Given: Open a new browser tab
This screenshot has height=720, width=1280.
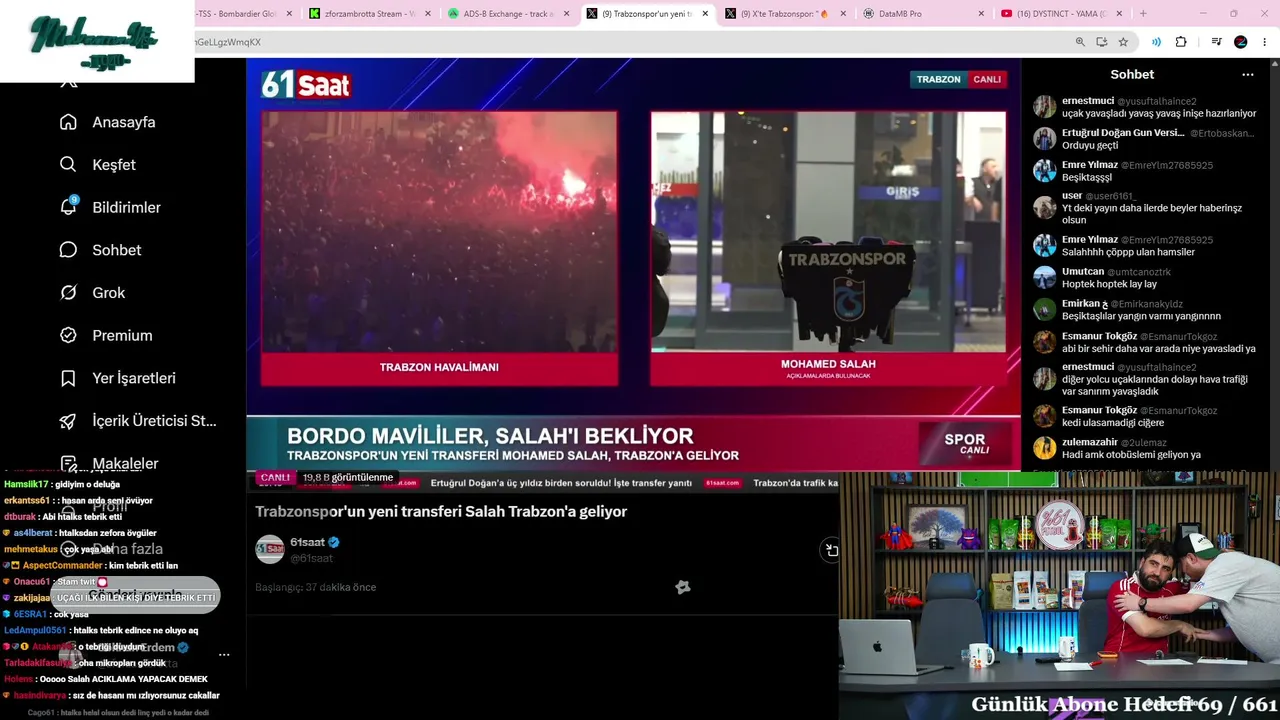Looking at the screenshot, I should coord(1143,14).
